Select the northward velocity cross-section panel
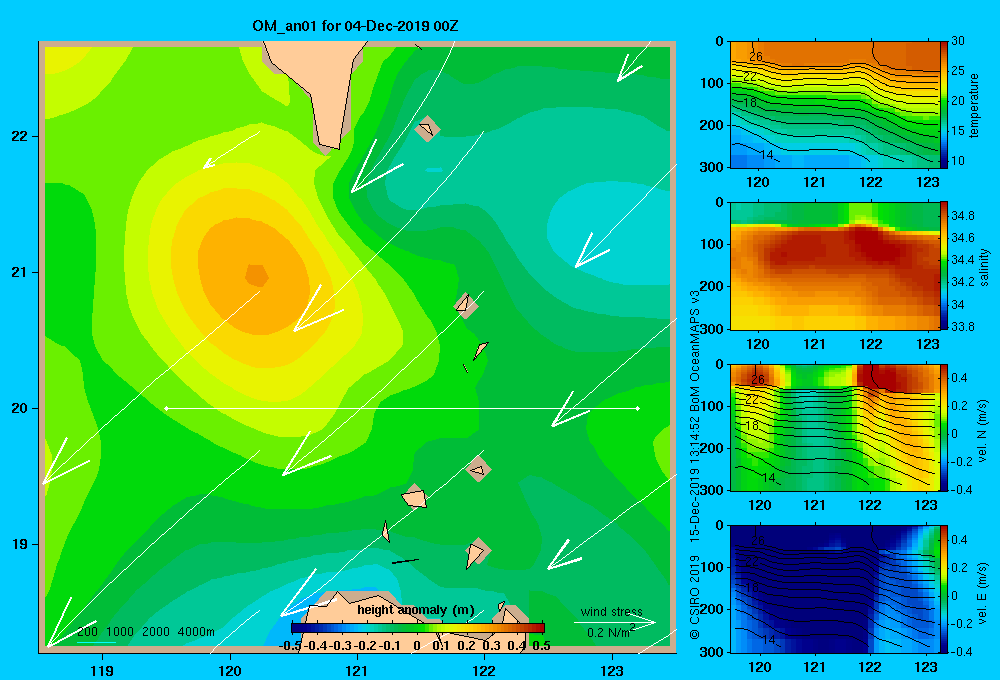Viewport: 1000px width, 680px height. [x=835, y=427]
